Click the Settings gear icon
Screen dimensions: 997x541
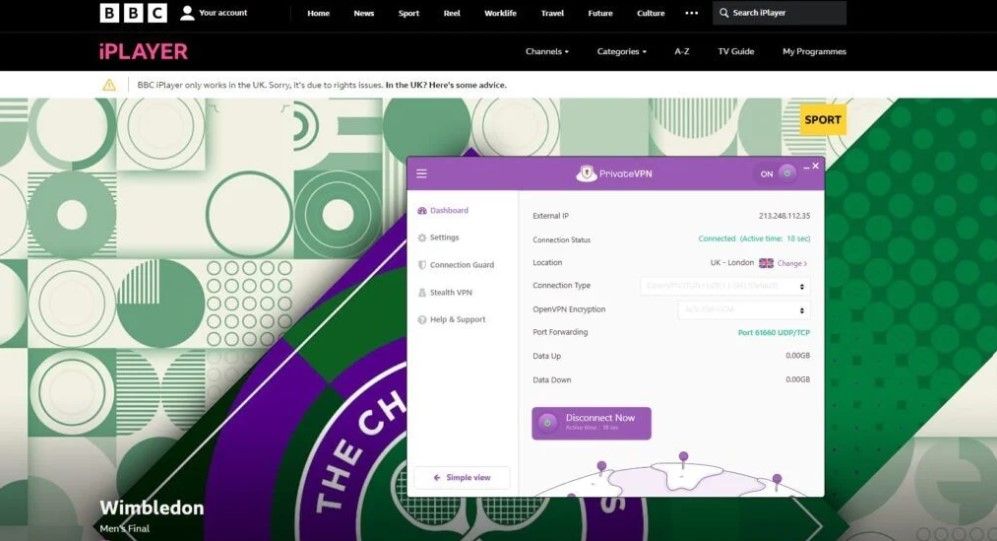[x=422, y=238]
